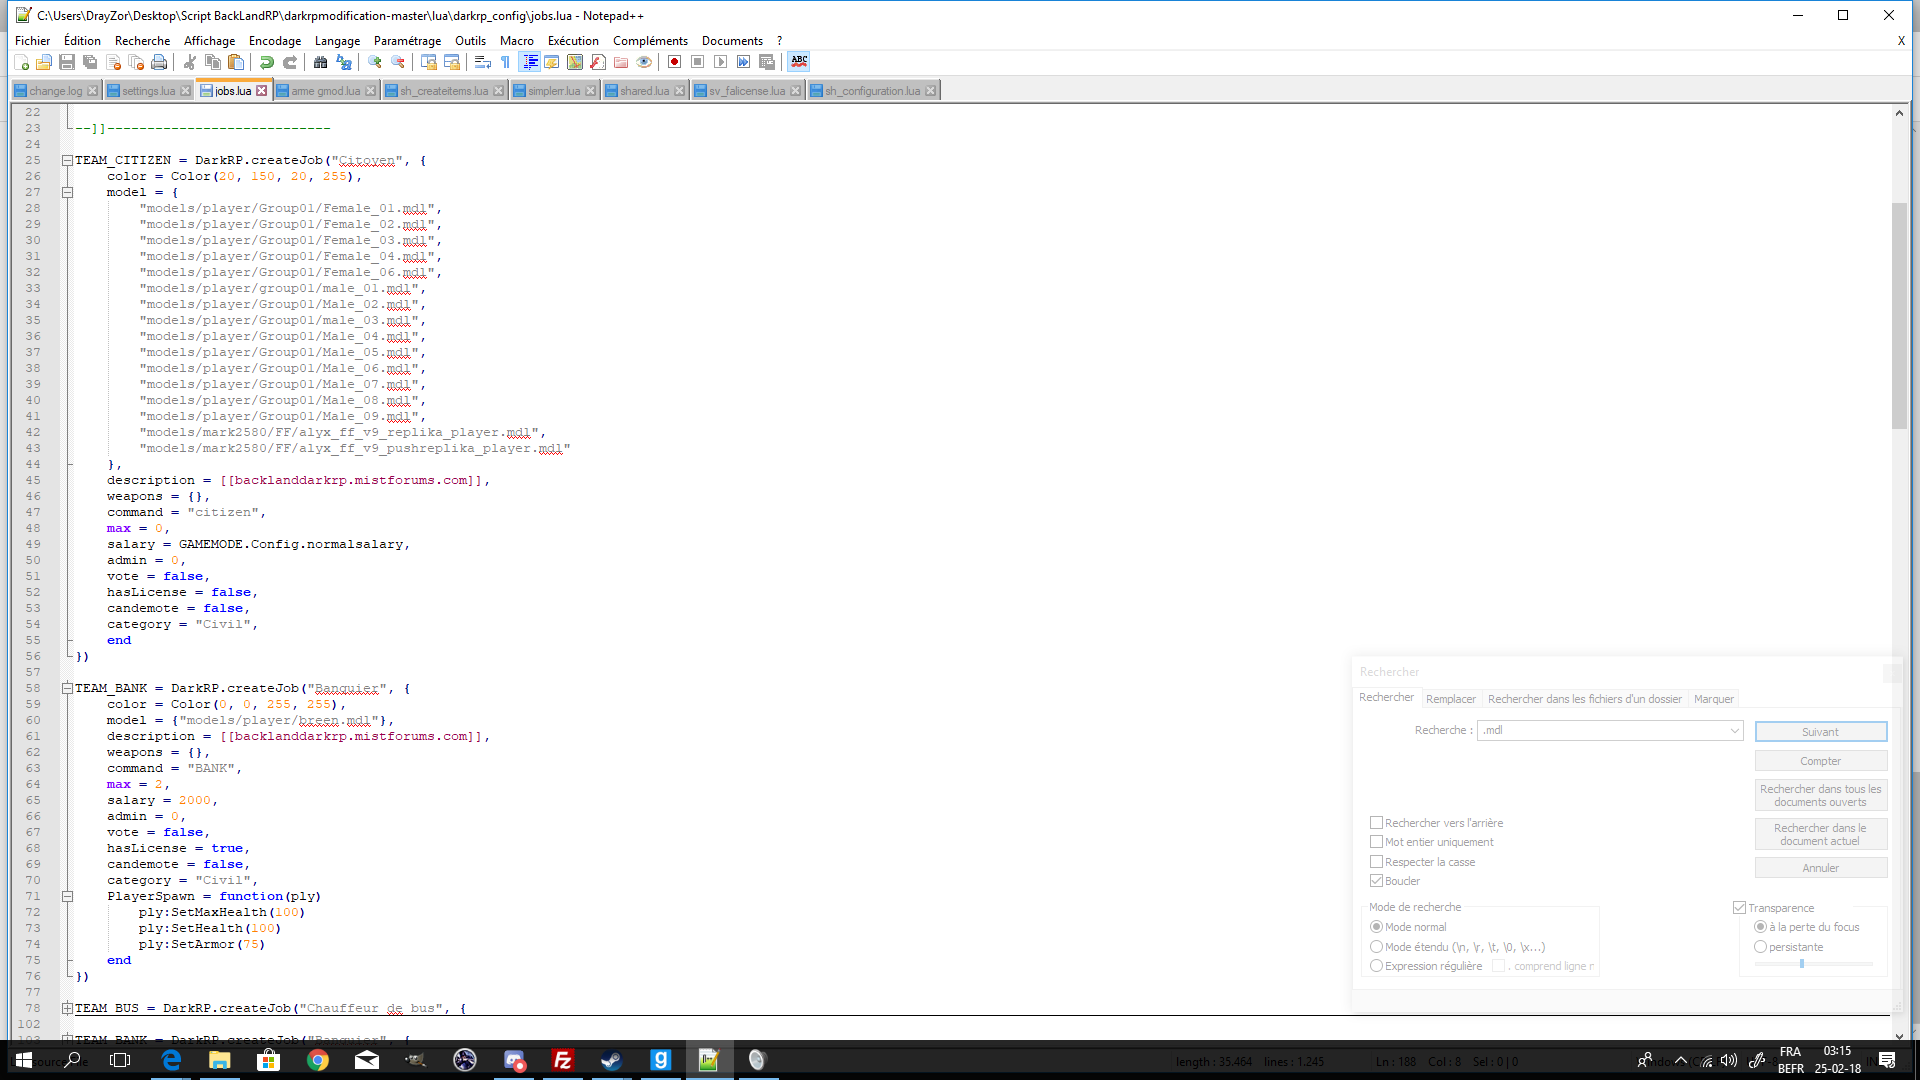The height and width of the screenshot is (1080, 1920).
Task: Click the Replace toolbar icon
Action: pyautogui.click(x=344, y=62)
